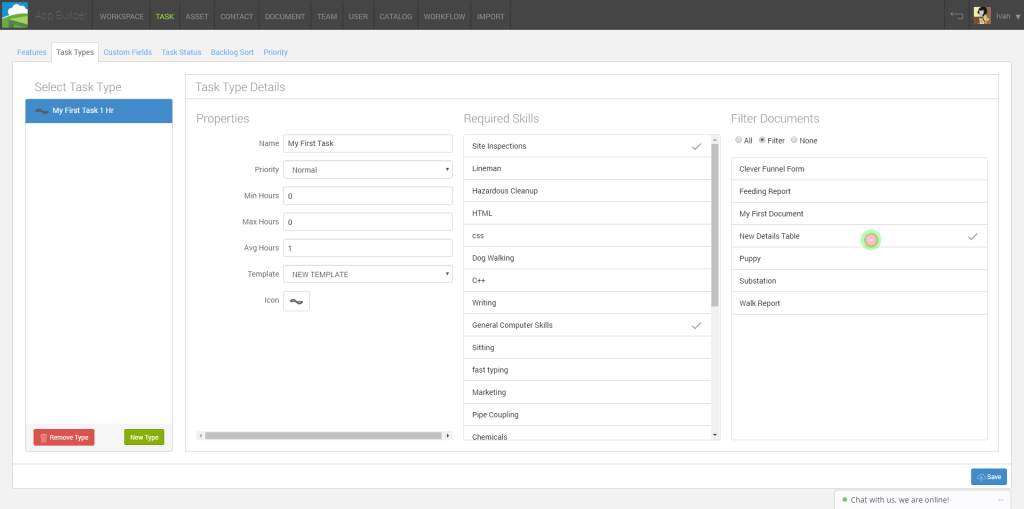Switch to the Backlog Sort tab
This screenshot has width=1024, height=509.
point(232,52)
